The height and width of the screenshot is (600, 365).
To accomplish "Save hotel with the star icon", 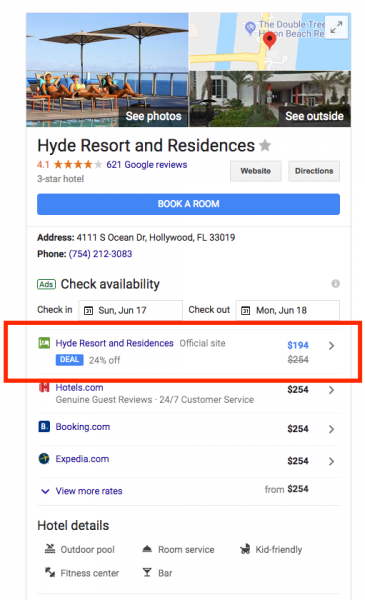I will pyautogui.click(x=265, y=145).
